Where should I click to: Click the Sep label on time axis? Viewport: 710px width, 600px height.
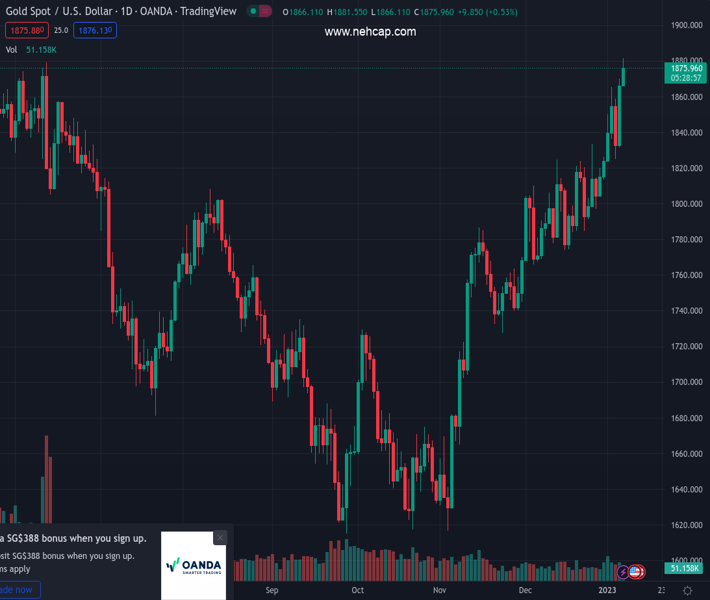[x=271, y=591]
